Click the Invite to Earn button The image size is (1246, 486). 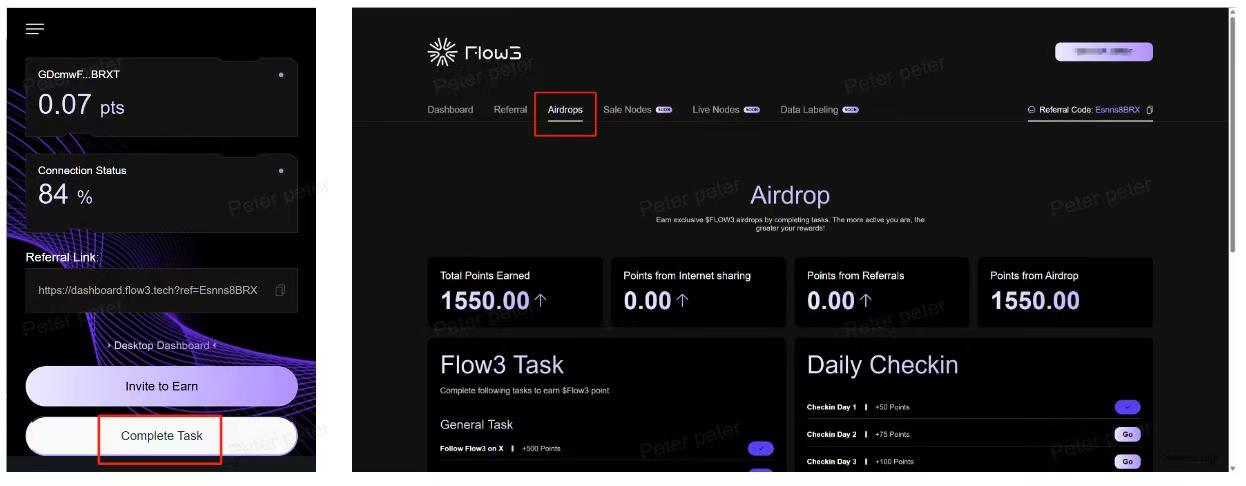coord(161,386)
